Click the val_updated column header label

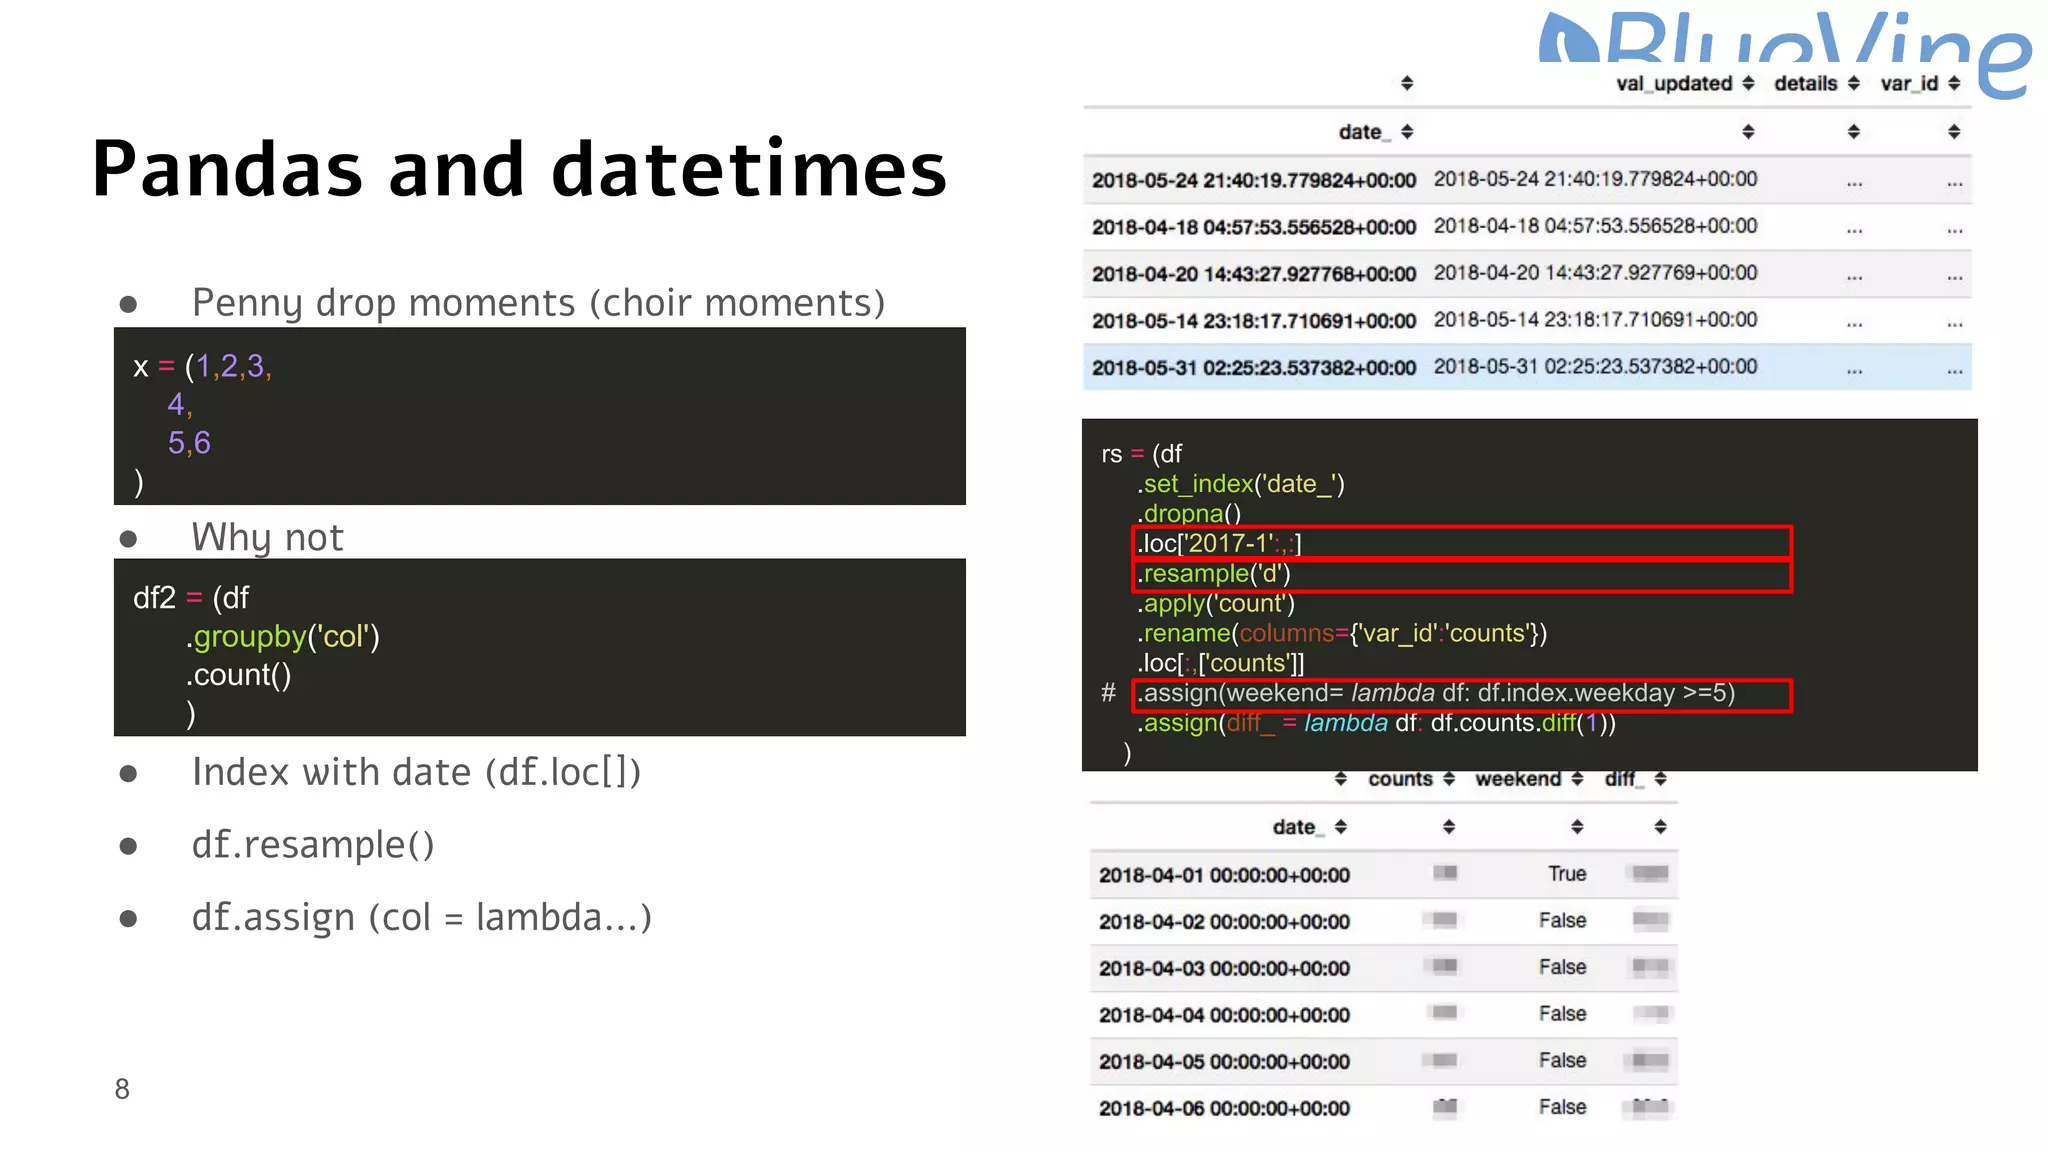[x=1674, y=84]
